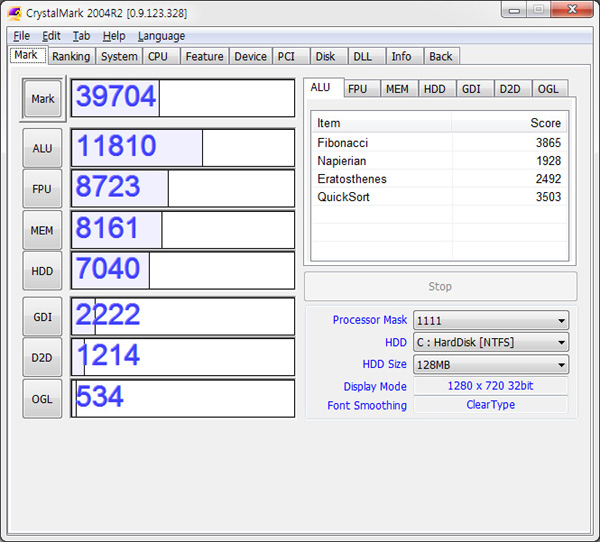The width and height of the screenshot is (600, 542).
Task: Open the HDD Size dropdown
Action: (x=491, y=365)
